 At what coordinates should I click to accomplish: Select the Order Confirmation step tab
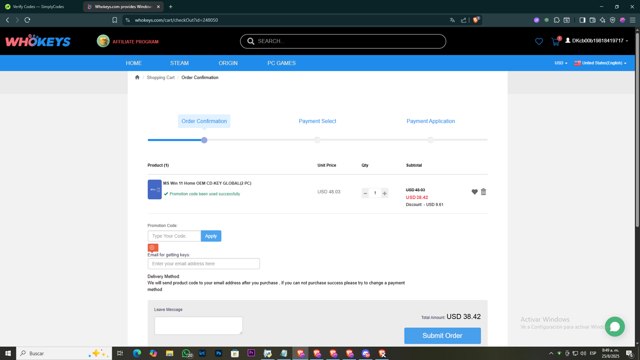coord(204,121)
